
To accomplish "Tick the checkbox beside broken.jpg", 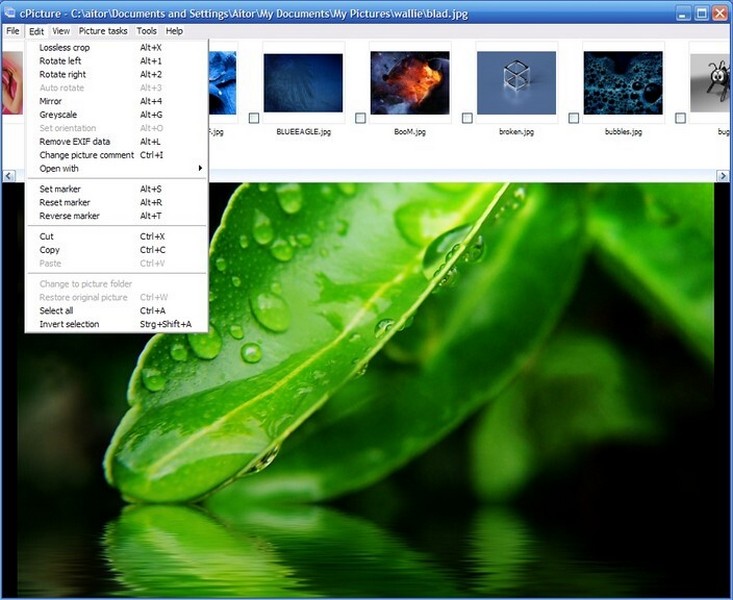I will point(467,118).
